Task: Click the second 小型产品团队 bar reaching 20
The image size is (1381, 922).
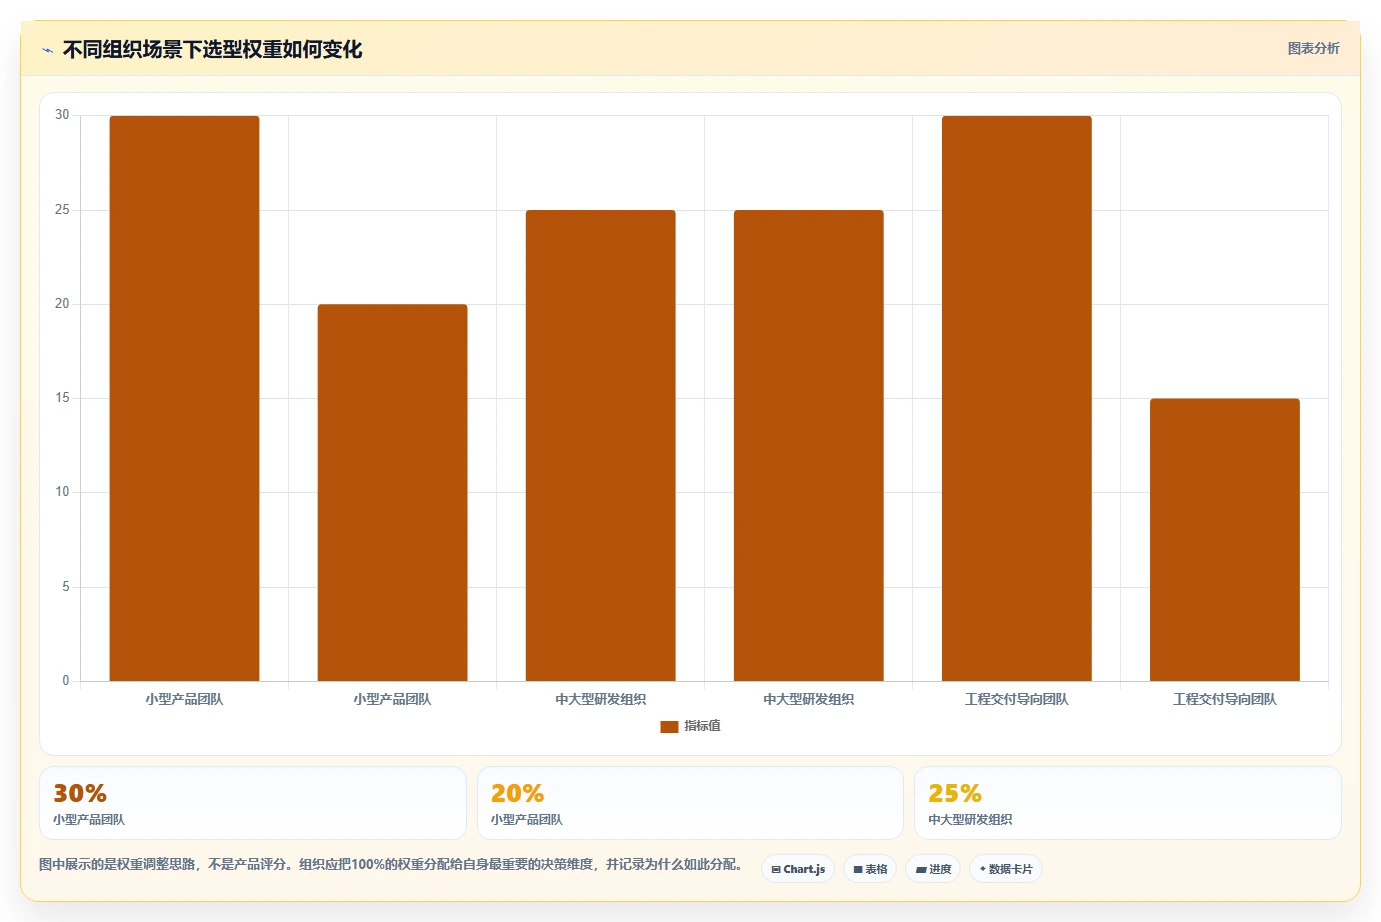Action: coord(392,492)
